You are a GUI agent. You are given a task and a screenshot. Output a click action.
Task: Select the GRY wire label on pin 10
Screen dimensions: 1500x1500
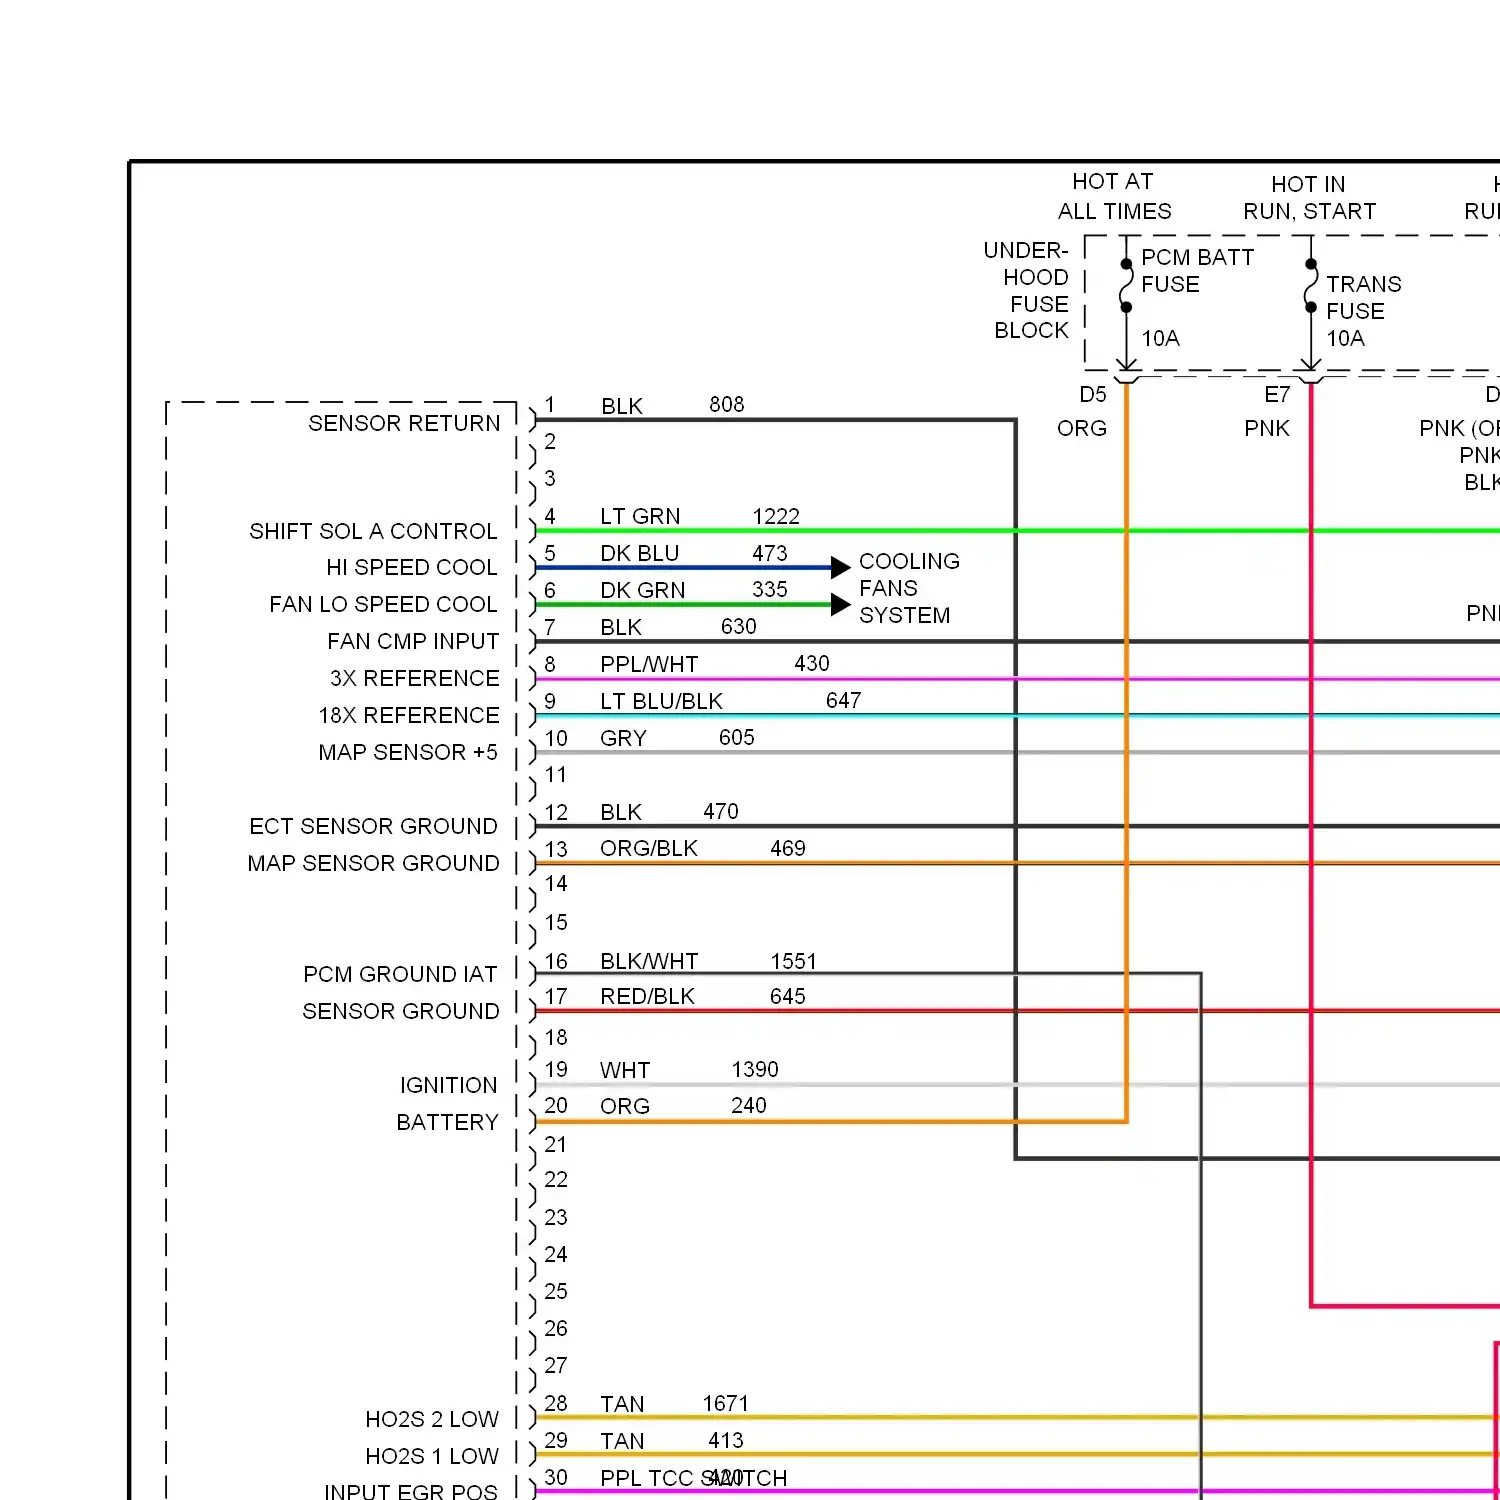tap(623, 738)
